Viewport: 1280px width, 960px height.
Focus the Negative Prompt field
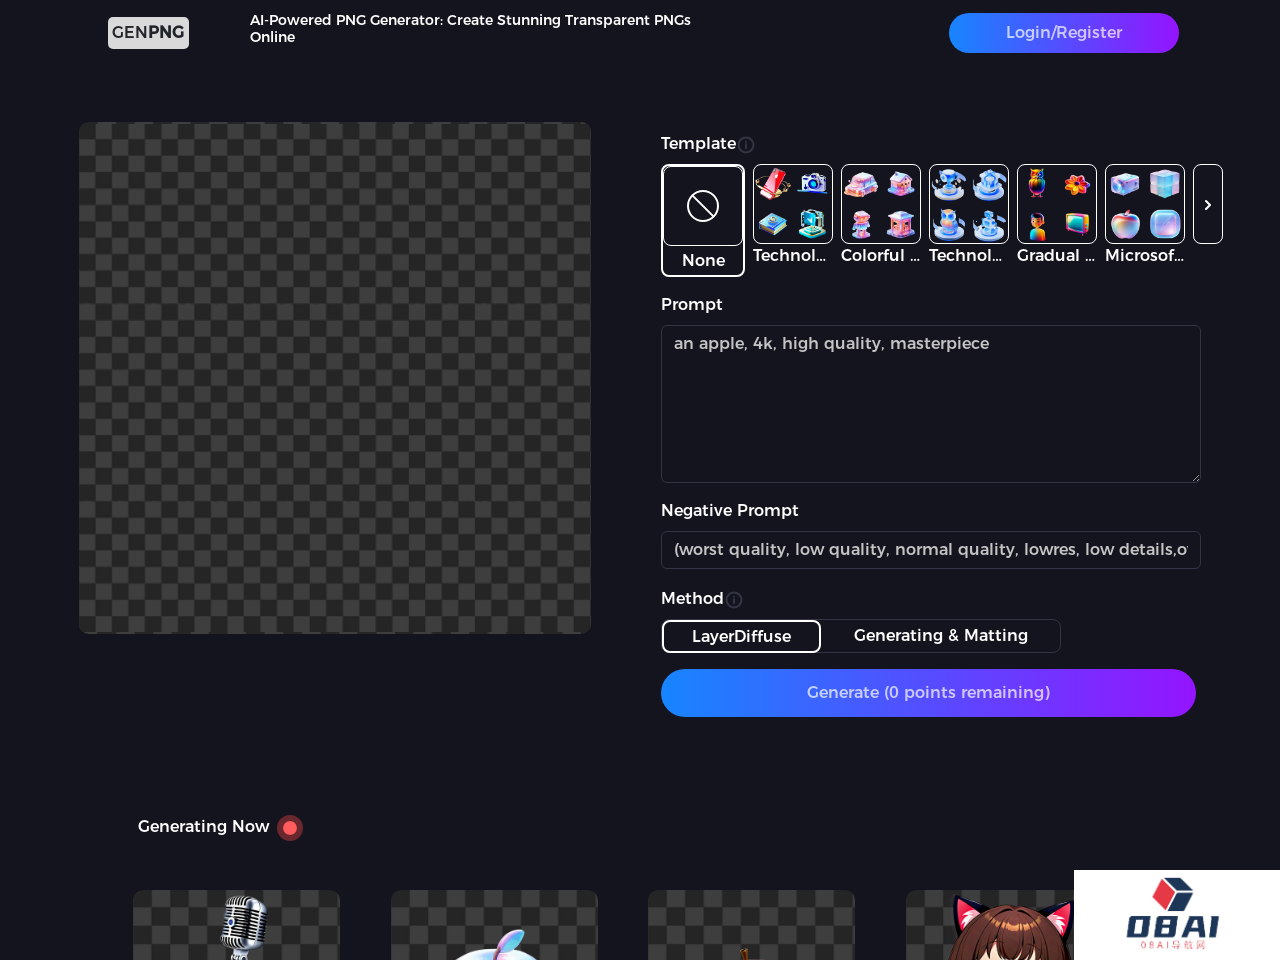click(x=930, y=550)
